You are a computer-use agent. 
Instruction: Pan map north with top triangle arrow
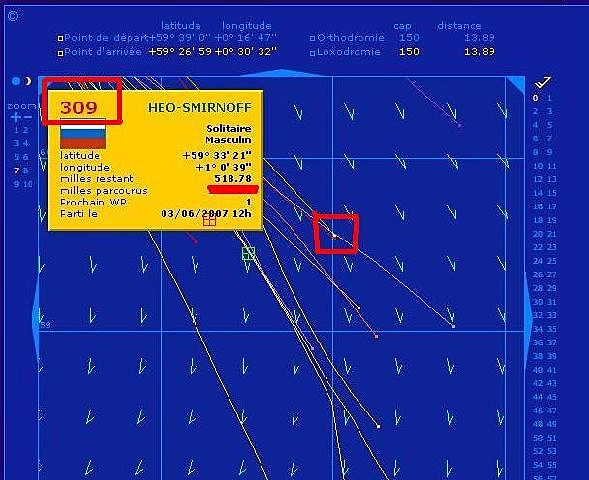pos(281,72)
